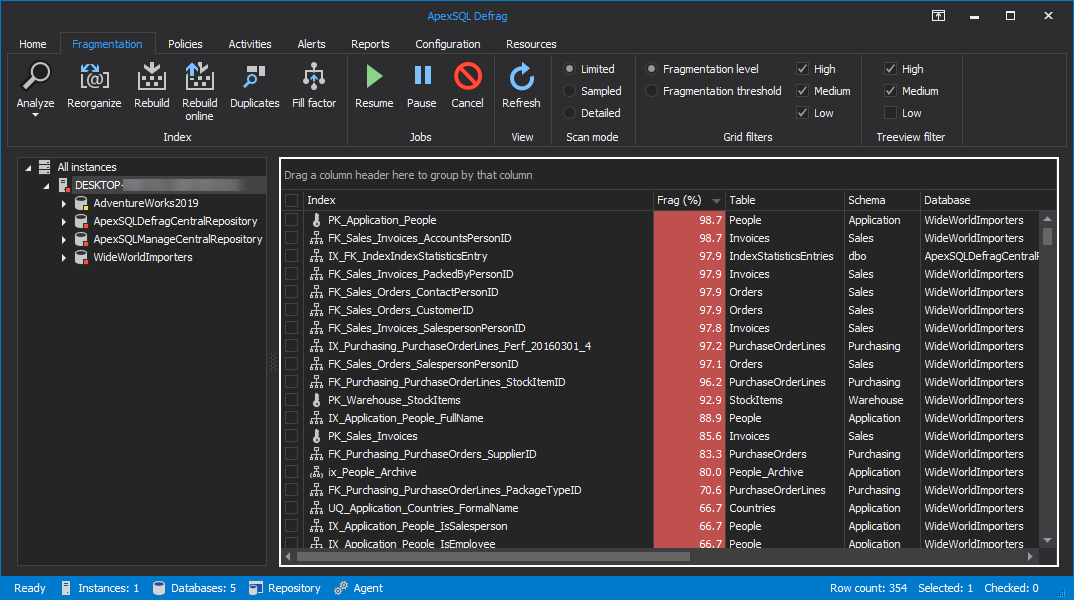Click the Rebuild index icon

[x=151, y=76]
